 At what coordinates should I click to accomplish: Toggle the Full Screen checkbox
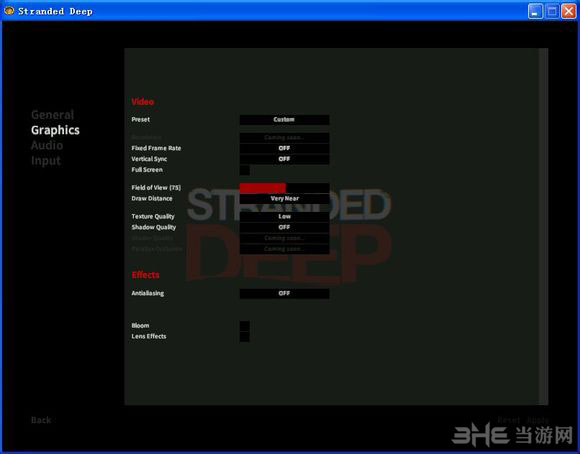245,170
